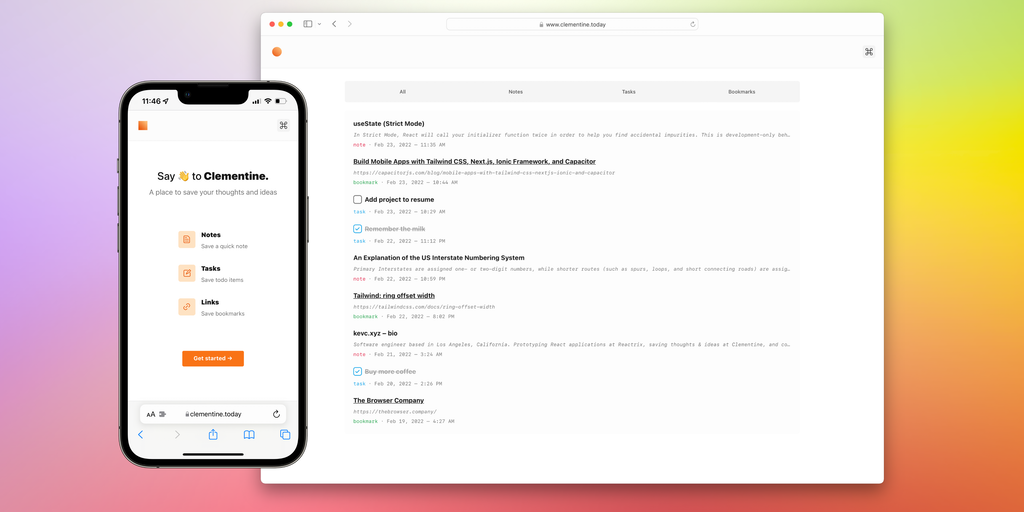Open the sidebar dropdown chevron in Safari

(x=319, y=24)
